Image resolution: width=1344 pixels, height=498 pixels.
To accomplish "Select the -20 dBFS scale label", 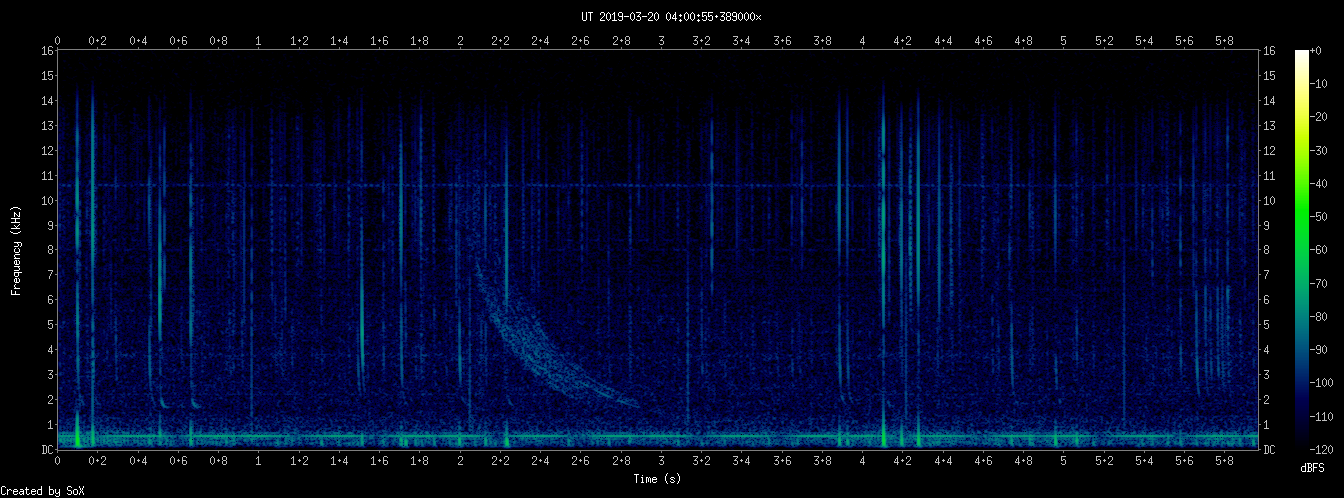I will (1322, 117).
